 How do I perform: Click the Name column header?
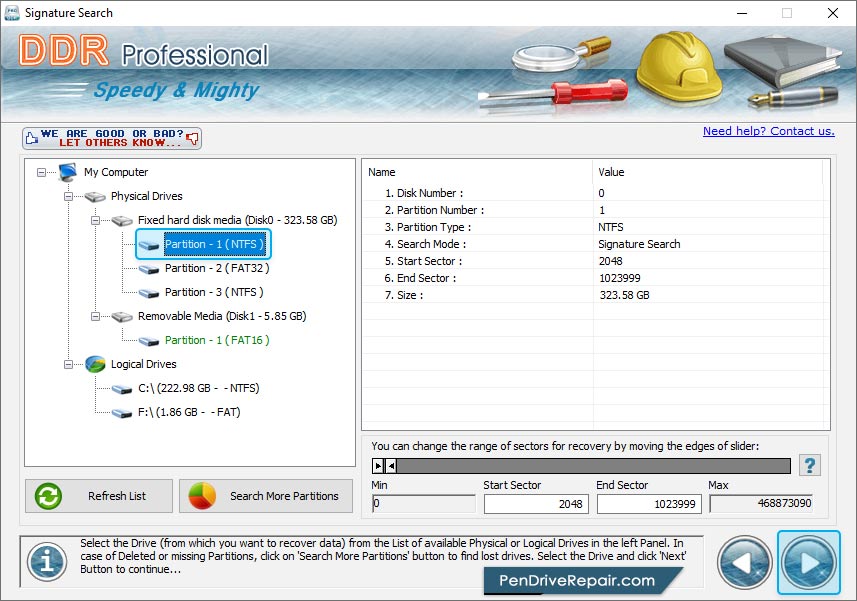click(478, 172)
